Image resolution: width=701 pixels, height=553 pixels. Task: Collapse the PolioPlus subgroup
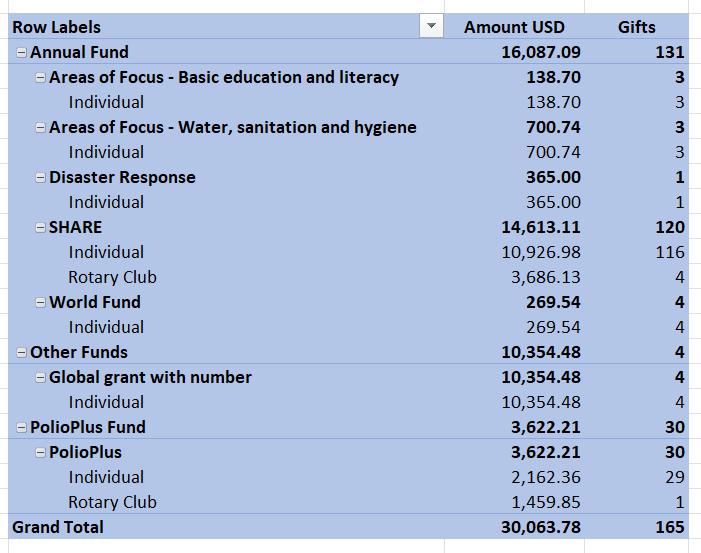tap(40, 452)
